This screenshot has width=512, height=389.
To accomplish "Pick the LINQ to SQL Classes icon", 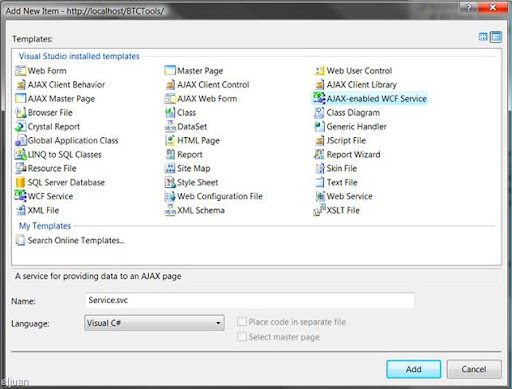I will pos(20,154).
